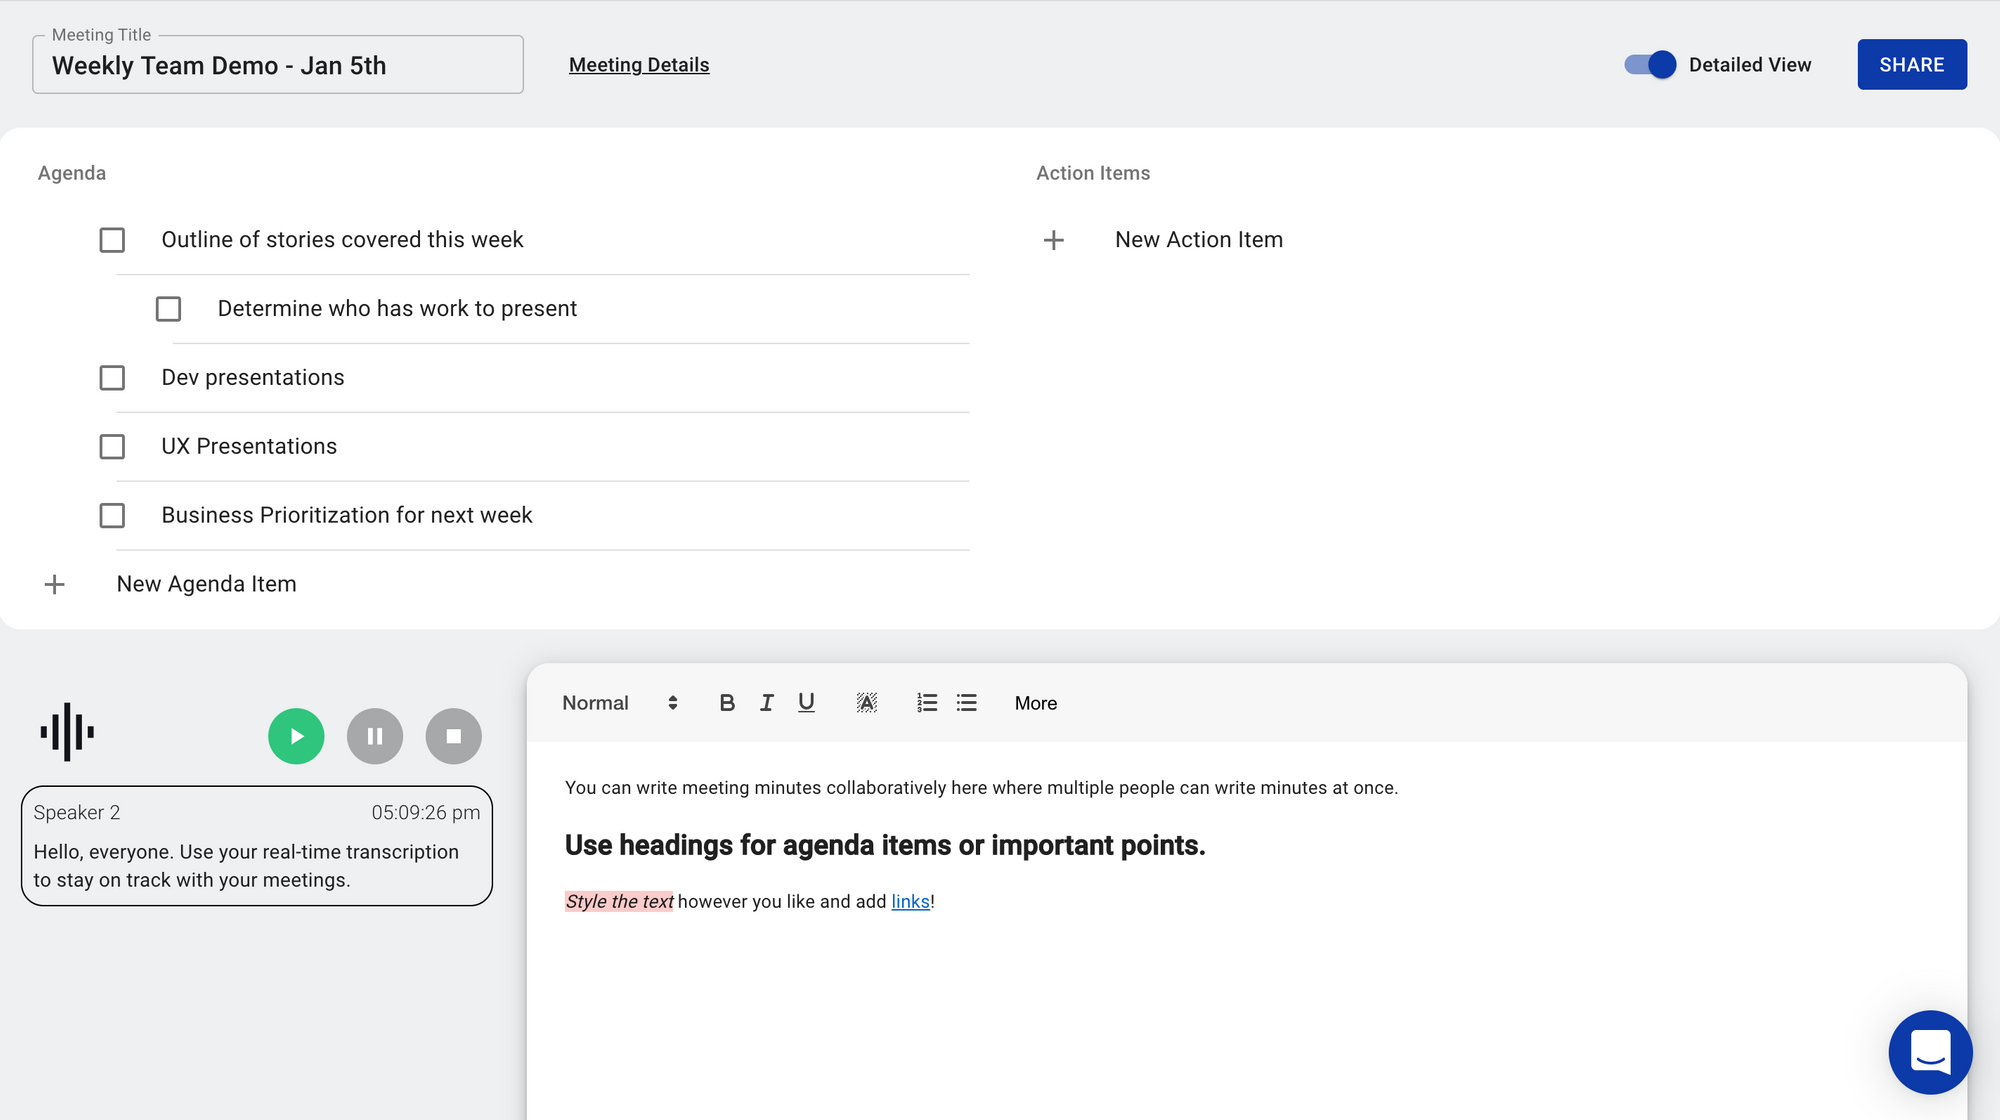Expand the More formatting options menu
Image resolution: width=2000 pixels, height=1120 pixels.
(x=1034, y=702)
